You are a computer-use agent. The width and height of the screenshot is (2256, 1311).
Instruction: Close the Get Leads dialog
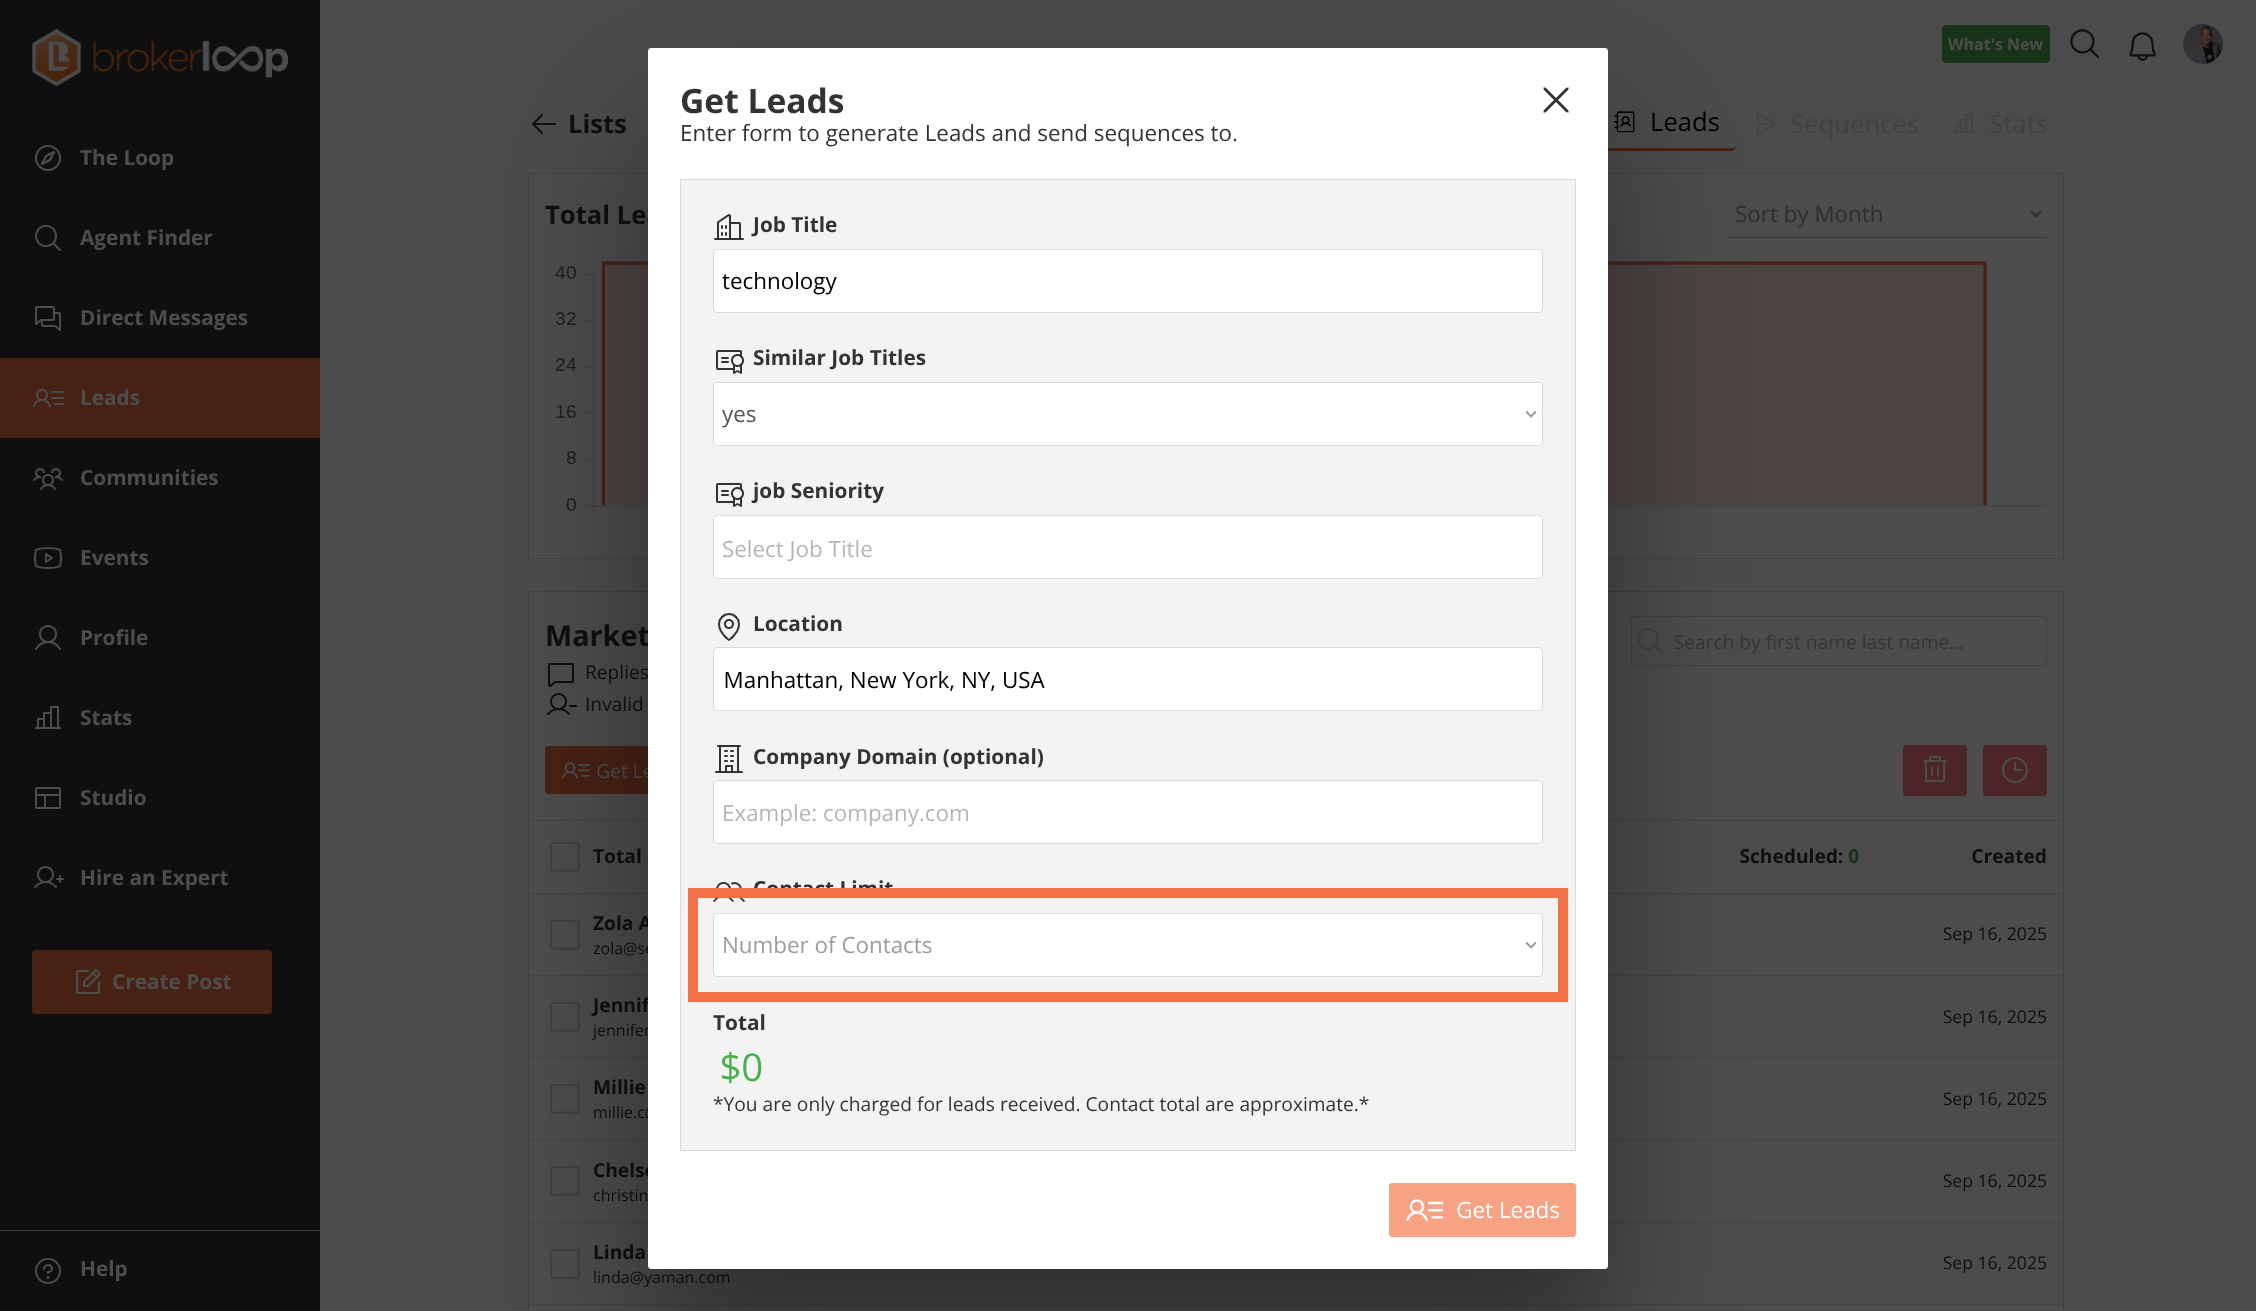tap(1555, 100)
